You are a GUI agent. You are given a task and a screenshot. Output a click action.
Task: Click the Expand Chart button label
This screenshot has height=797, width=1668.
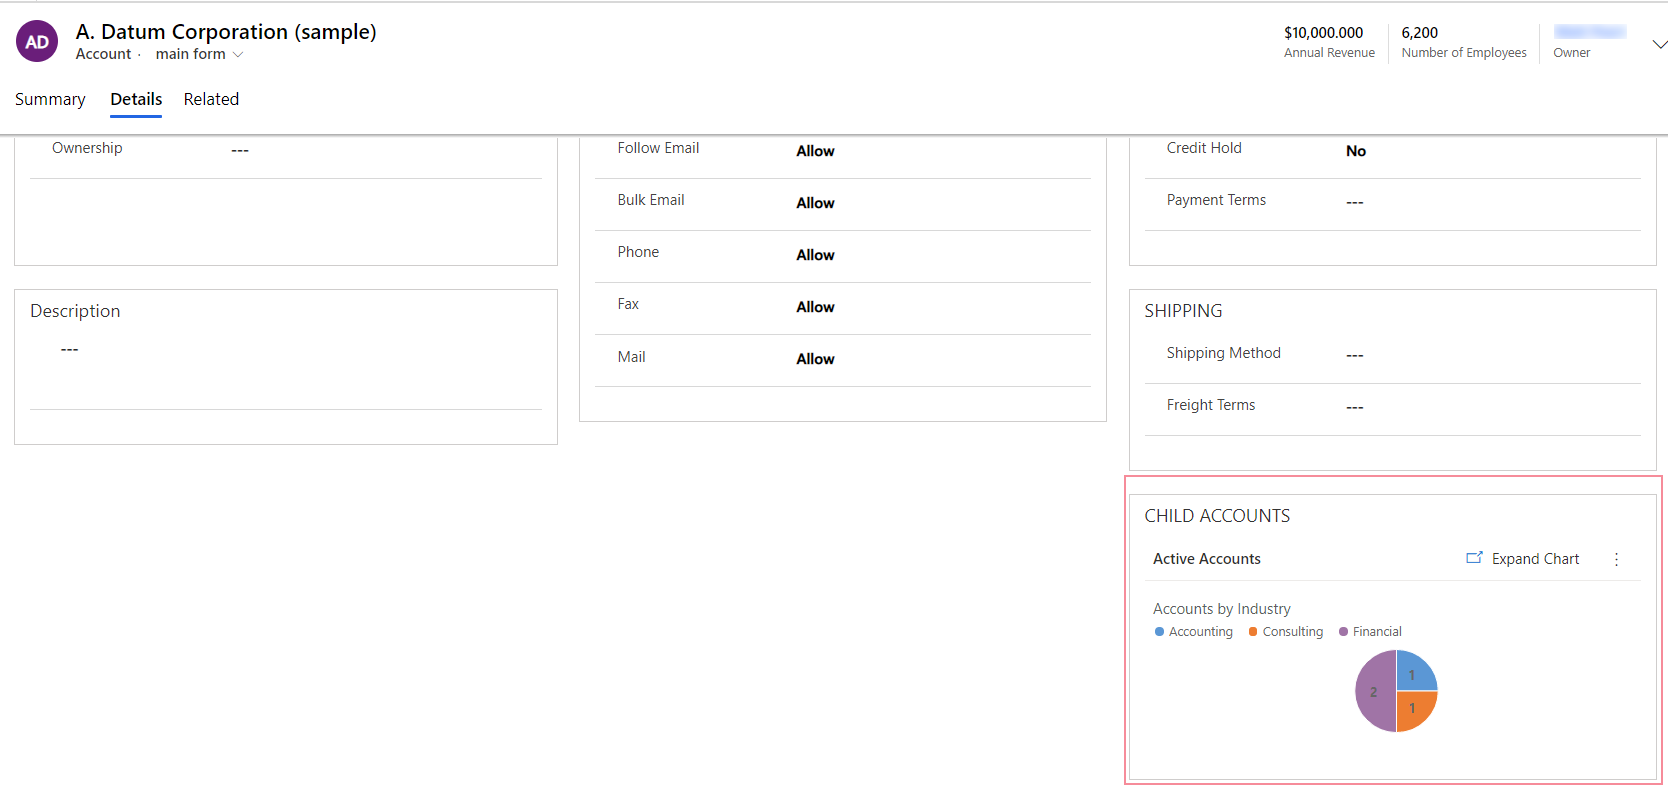point(1535,559)
